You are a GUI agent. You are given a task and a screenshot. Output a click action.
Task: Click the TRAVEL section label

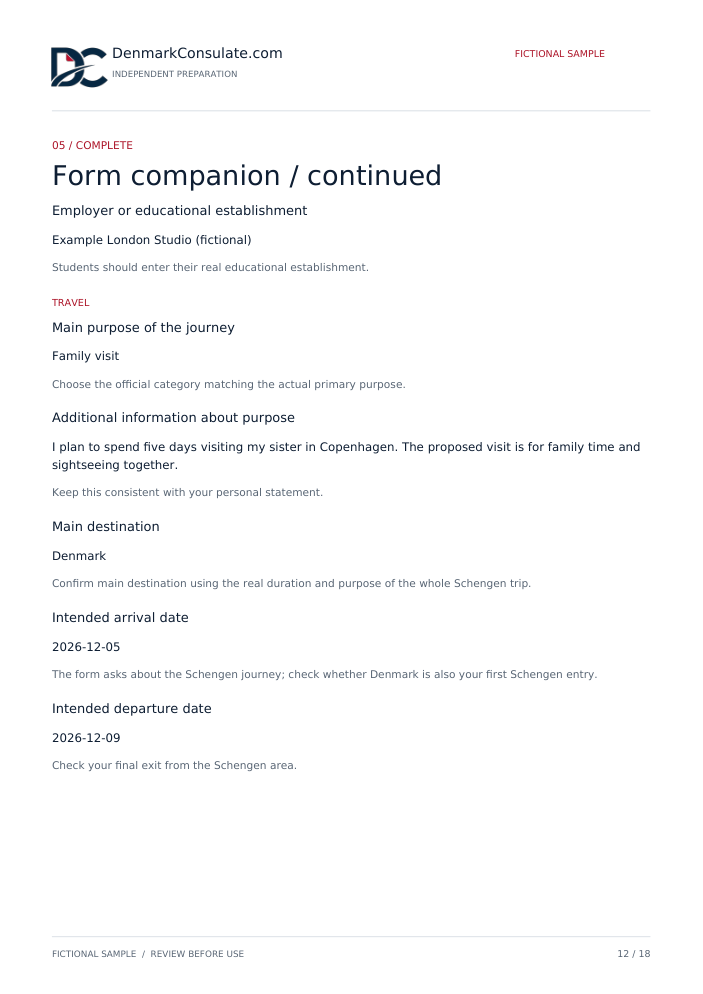coord(71,302)
